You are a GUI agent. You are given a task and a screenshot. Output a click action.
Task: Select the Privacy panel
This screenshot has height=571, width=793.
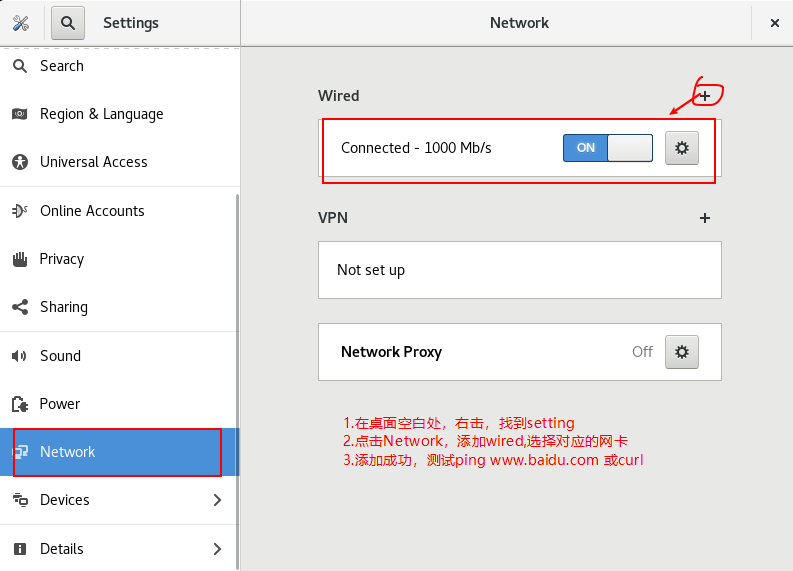(x=119, y=259)
